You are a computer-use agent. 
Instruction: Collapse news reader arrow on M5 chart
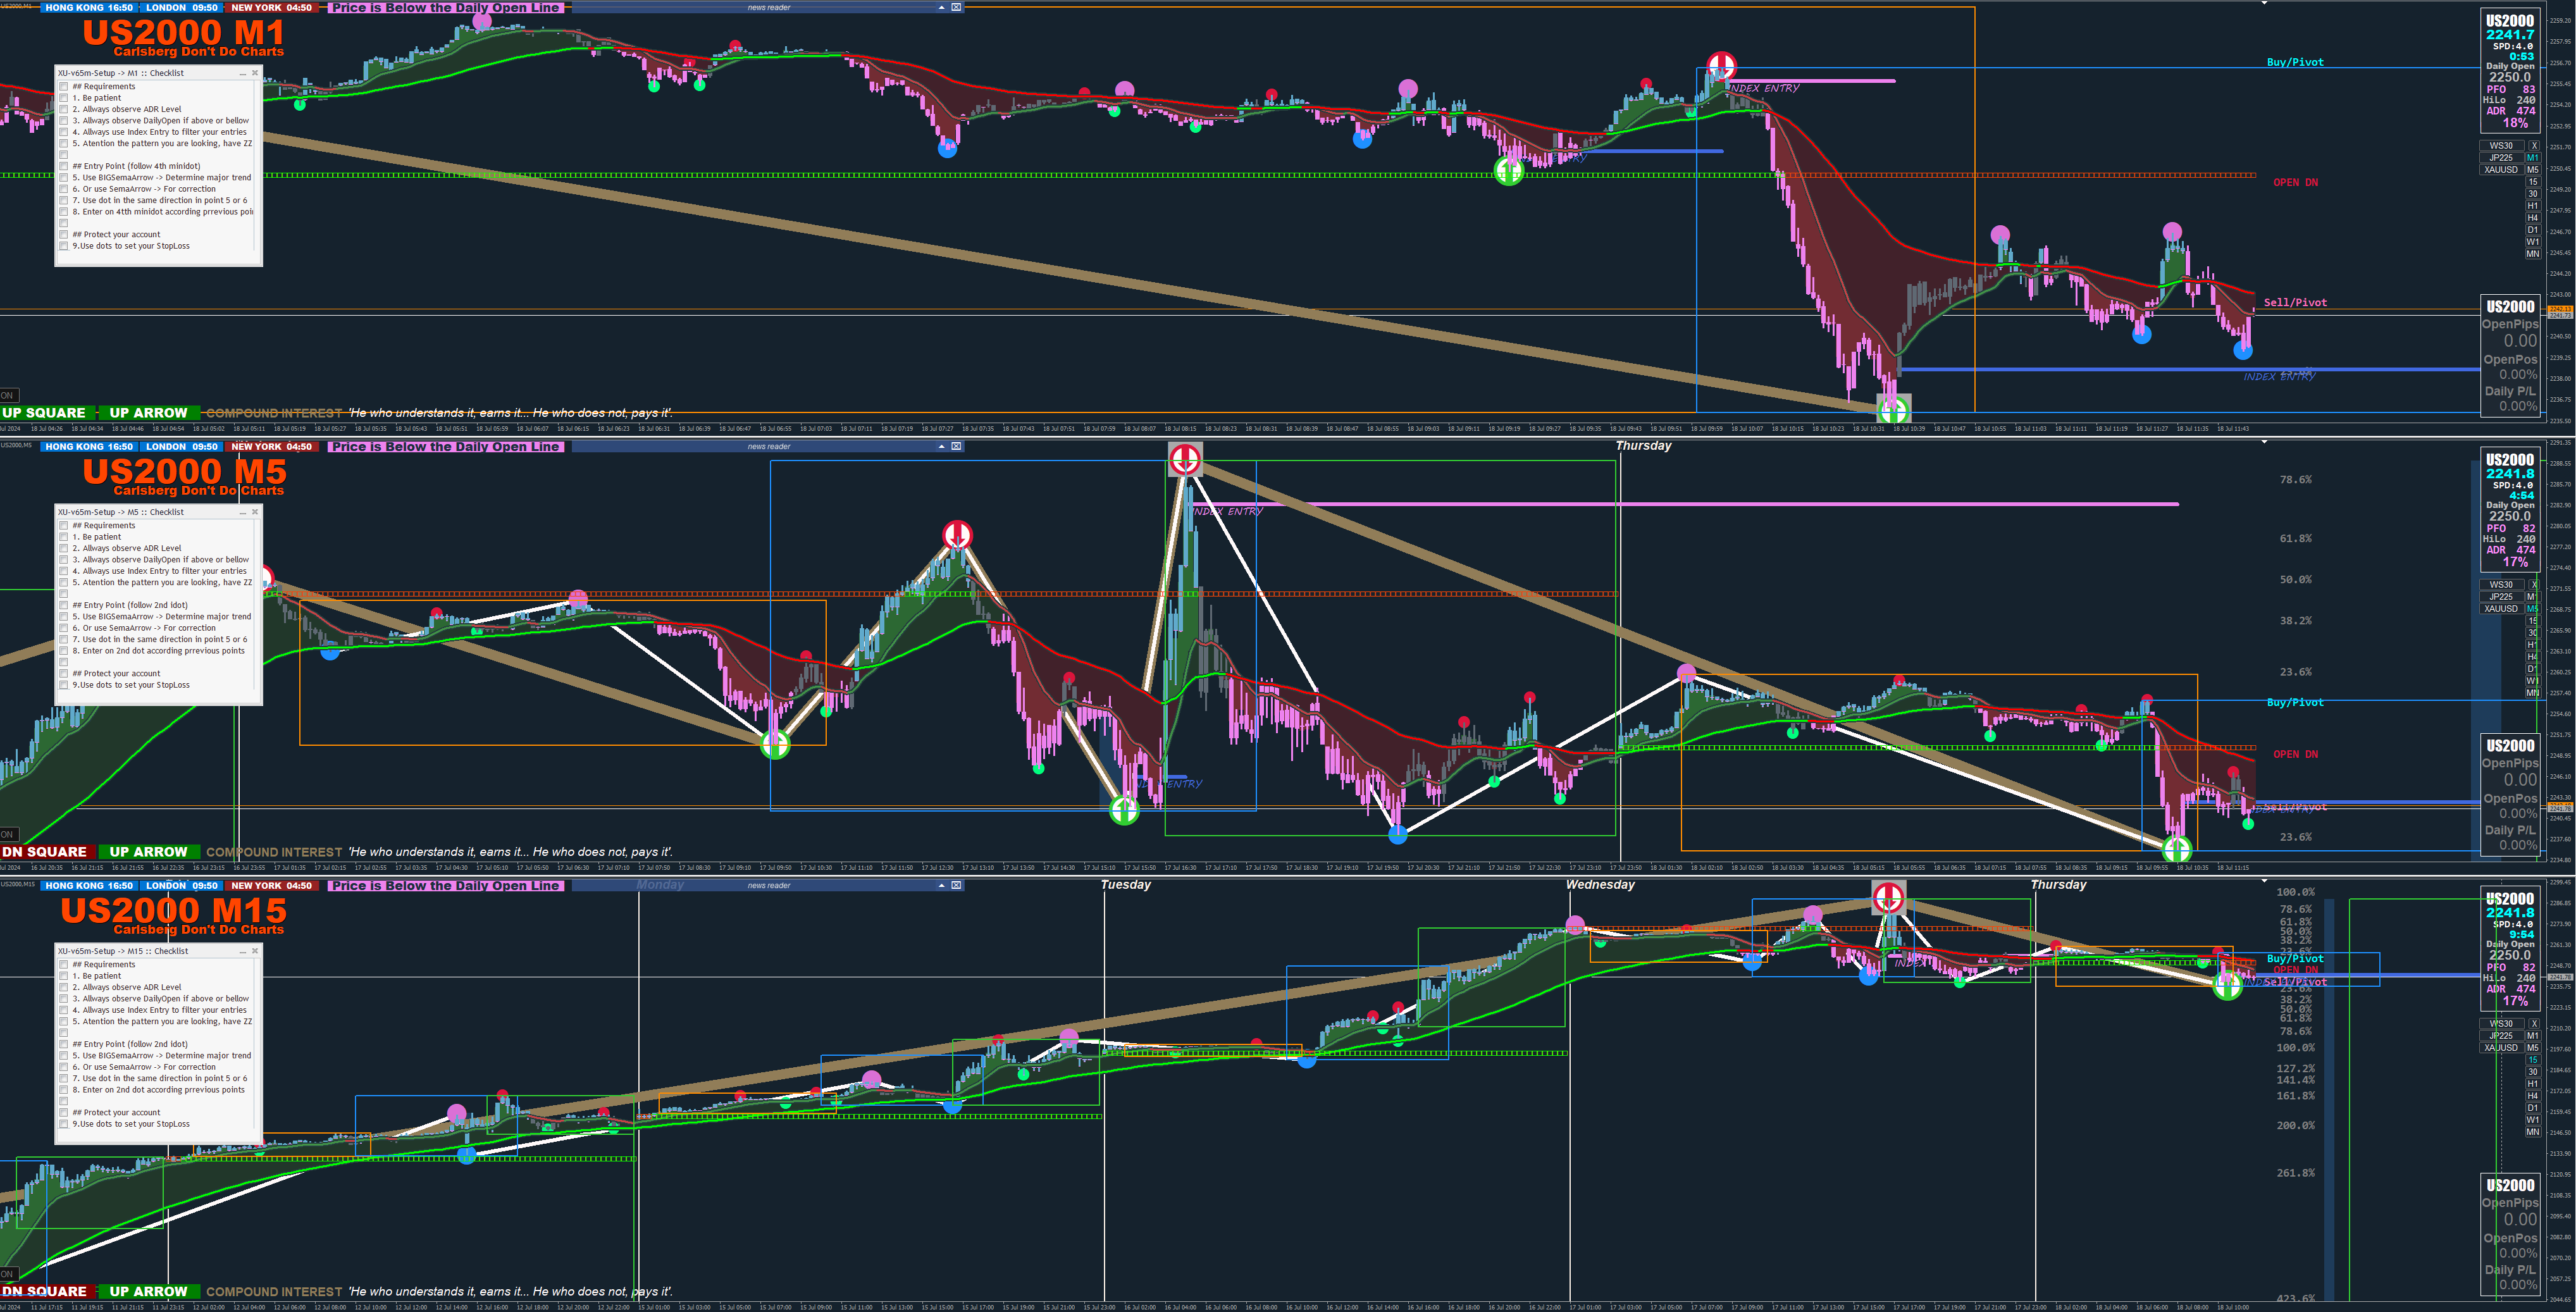click(x=941, y=446)
